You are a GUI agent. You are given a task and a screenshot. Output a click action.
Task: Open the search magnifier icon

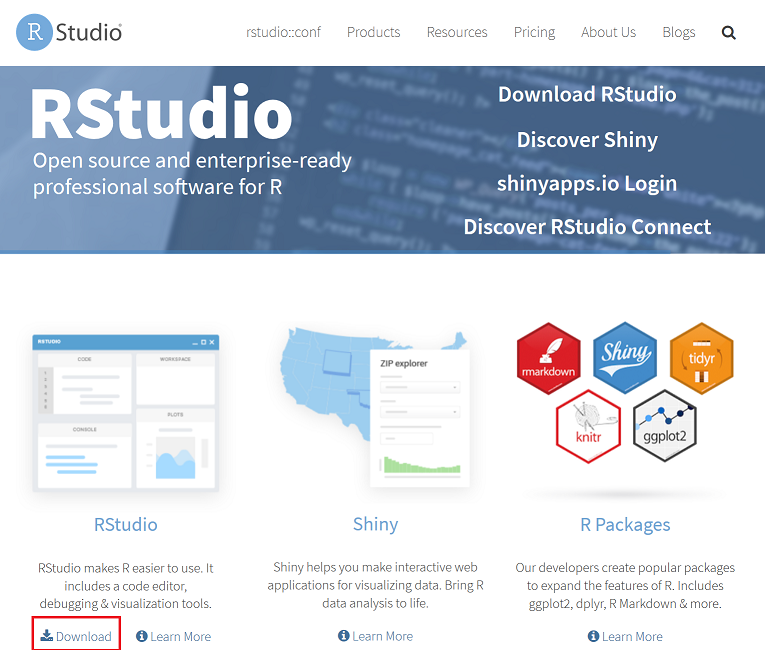click(x=728, y=33)
